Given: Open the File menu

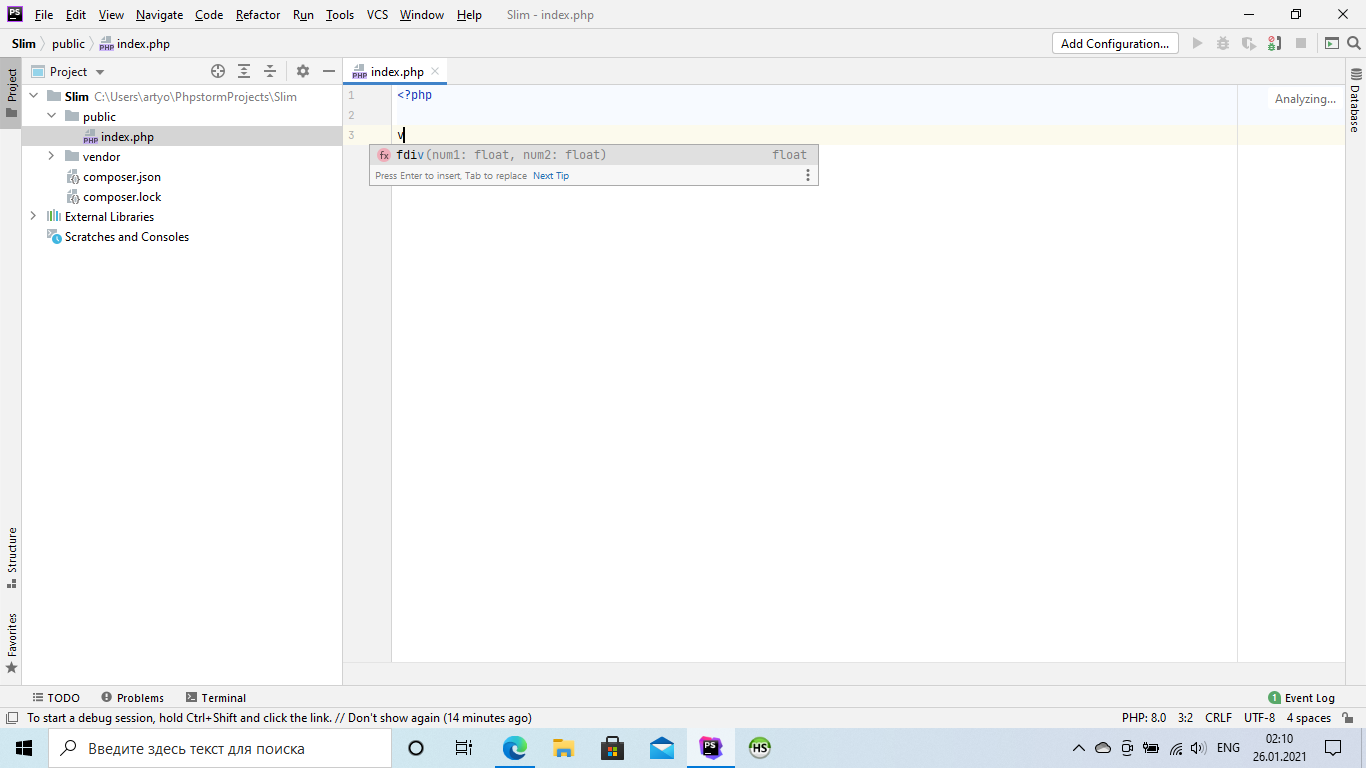Looking at the screenshot, I should pyautogui.click(x=44, y=15).
